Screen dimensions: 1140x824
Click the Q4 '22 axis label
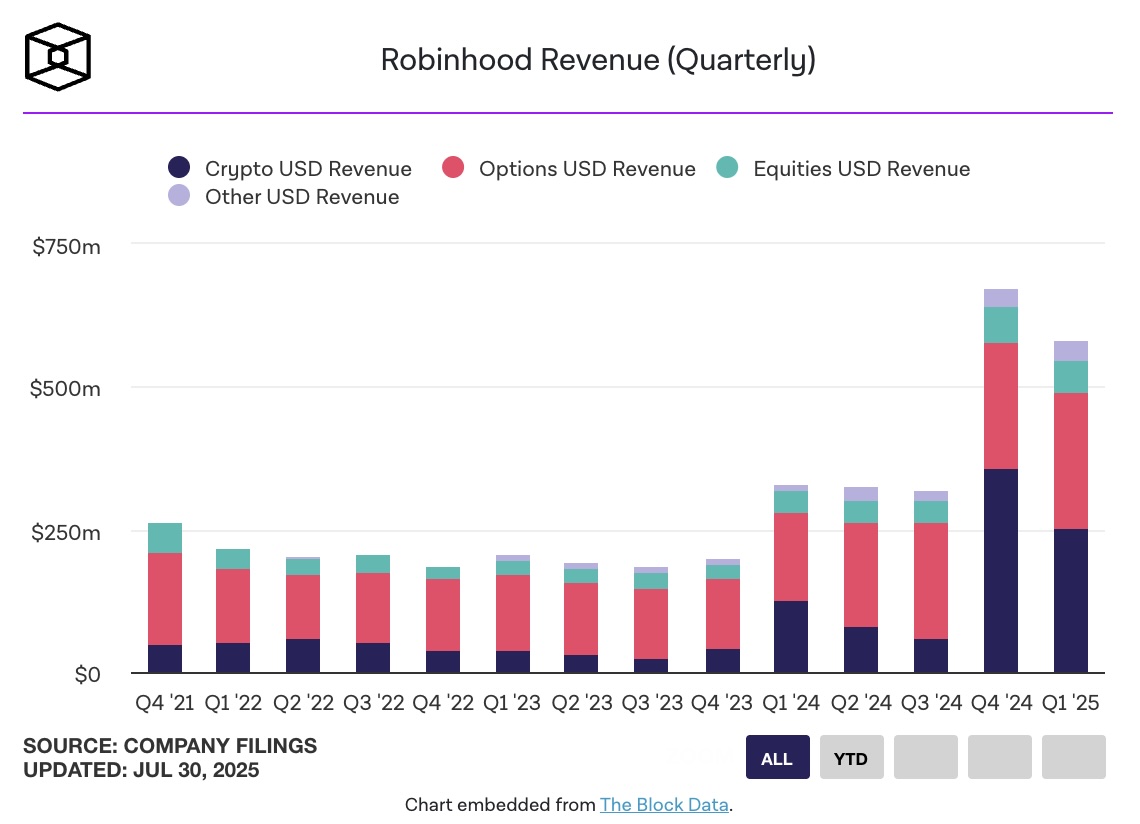(x=443, y=703)
